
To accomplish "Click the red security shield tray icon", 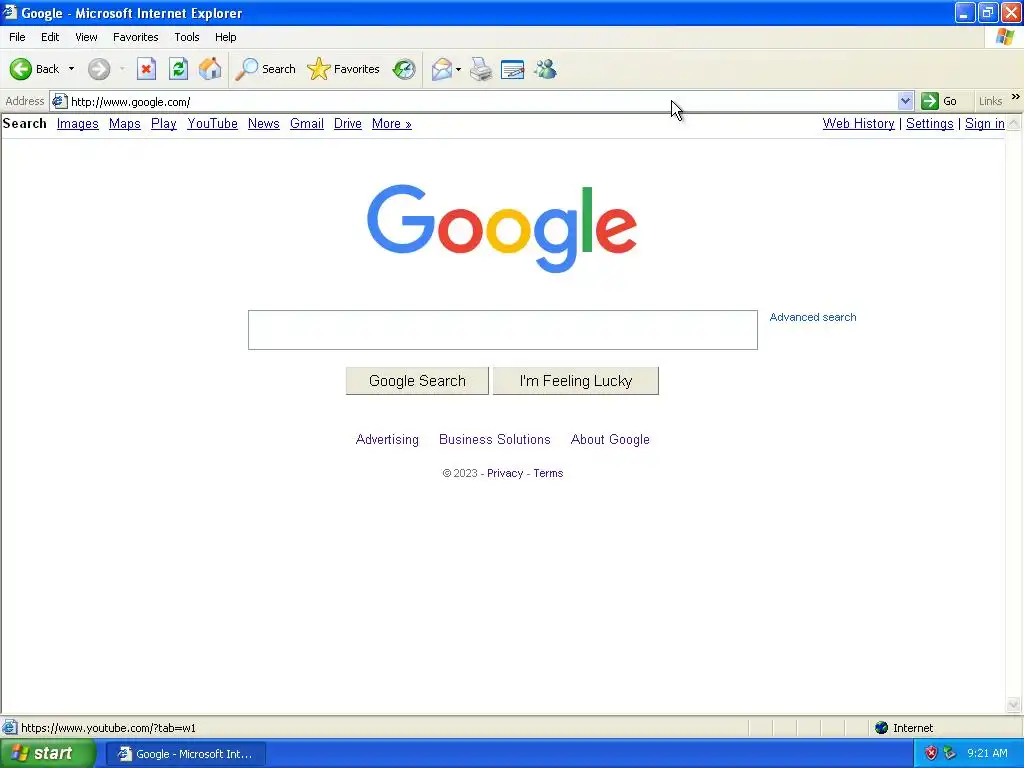I will tap(931, 754).
